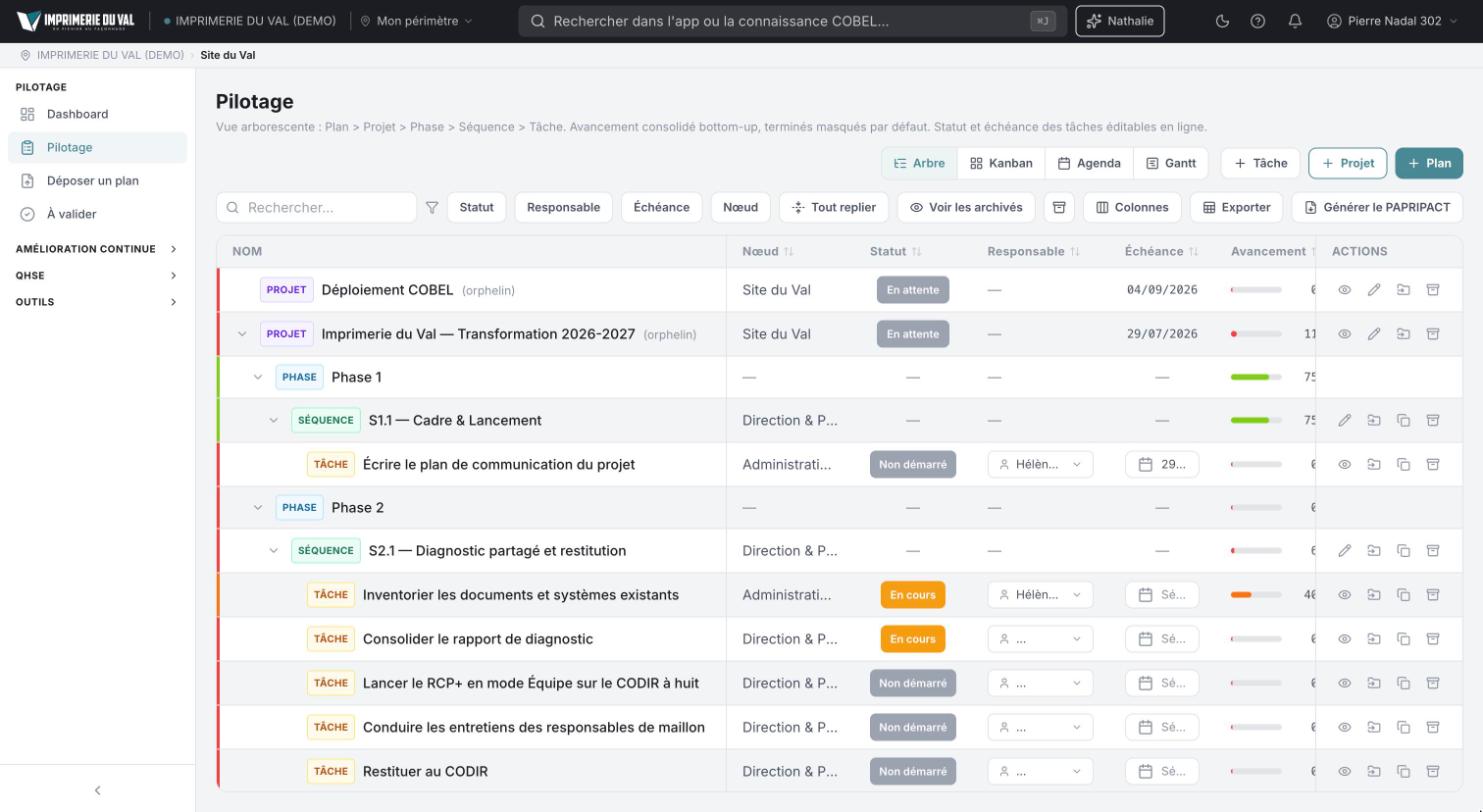
Task: View Imprimerie du Val Transformation eye icon
Action: 1345,334
